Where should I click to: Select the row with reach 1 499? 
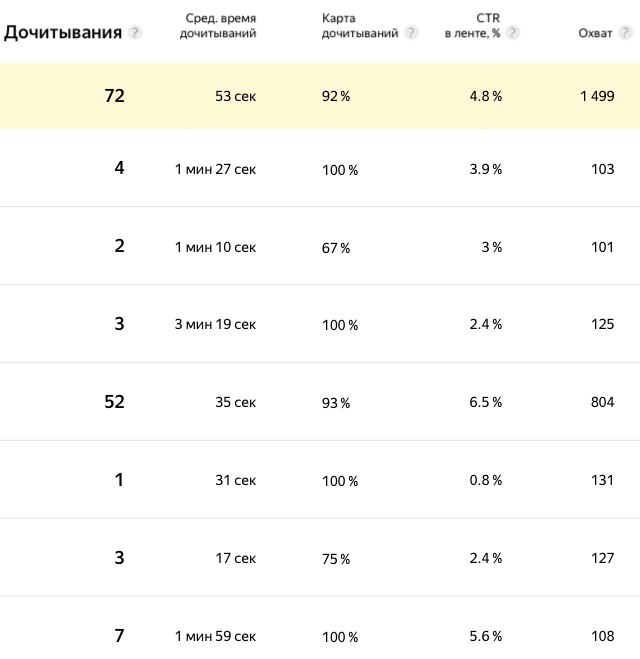(320, 96)
